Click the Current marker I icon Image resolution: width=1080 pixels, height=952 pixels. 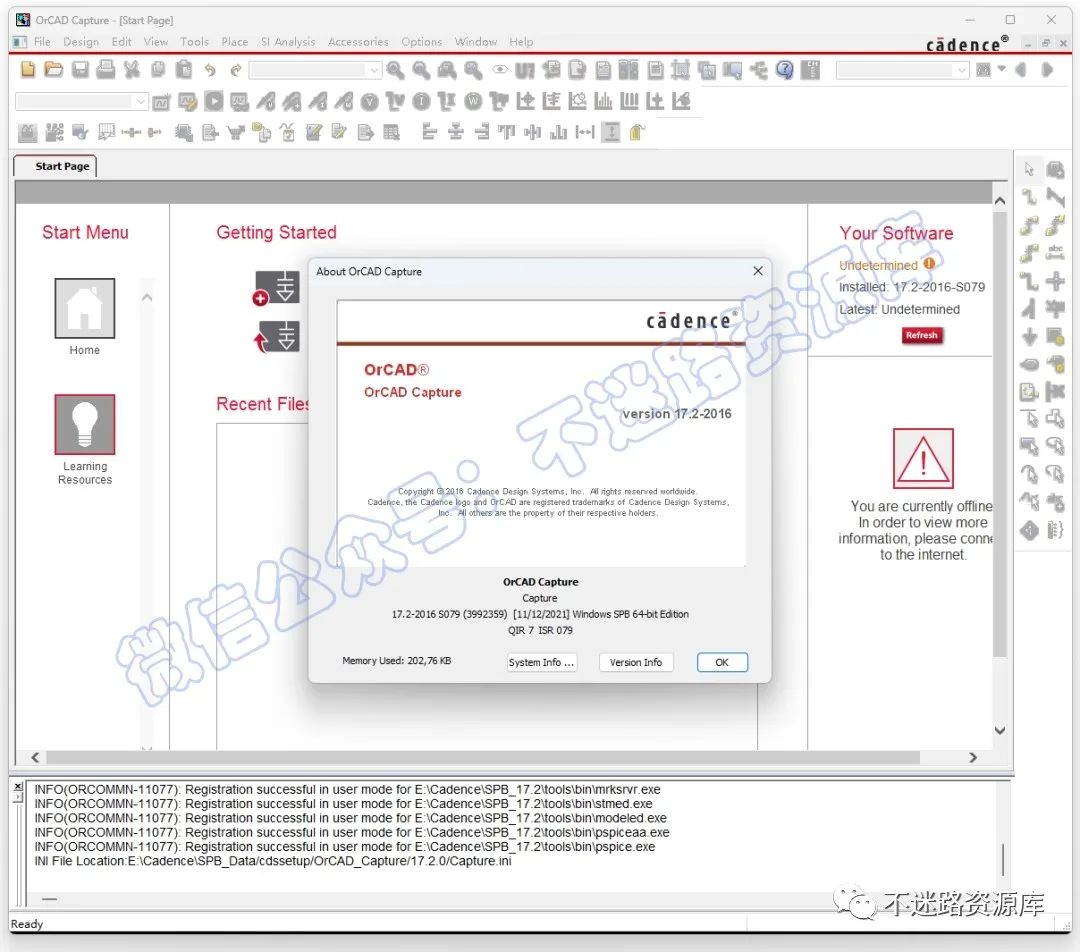point(422,102)
